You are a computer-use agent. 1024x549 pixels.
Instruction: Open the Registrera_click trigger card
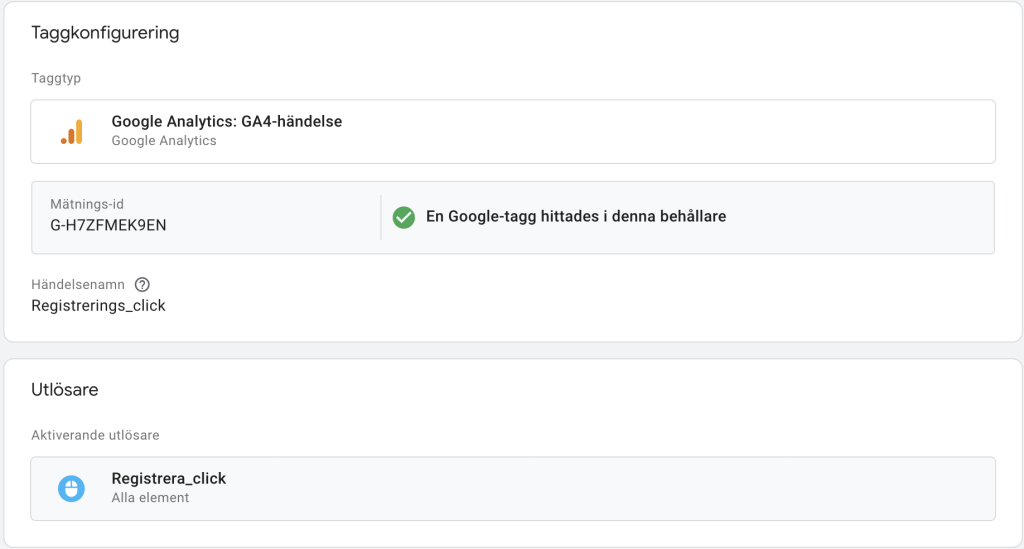click(x=513, y=488)
